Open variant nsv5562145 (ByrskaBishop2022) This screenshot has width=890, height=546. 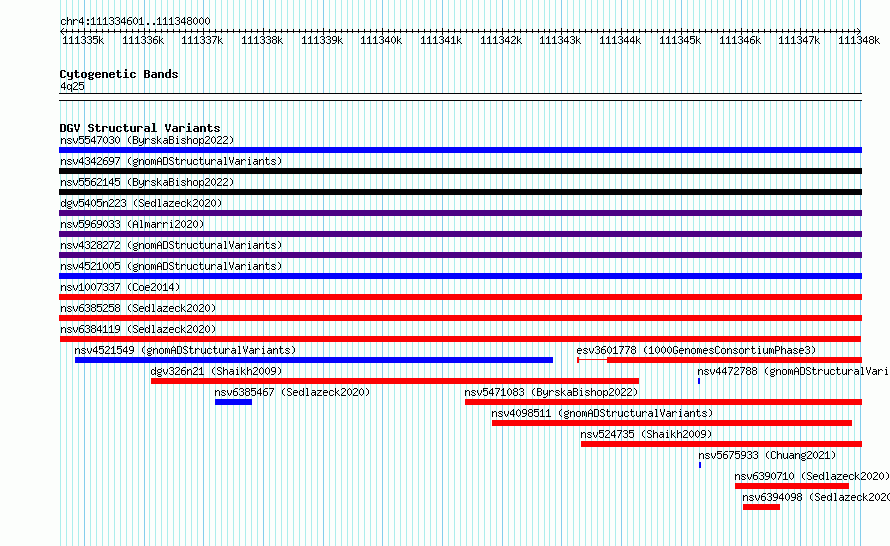tap(147, 182)
